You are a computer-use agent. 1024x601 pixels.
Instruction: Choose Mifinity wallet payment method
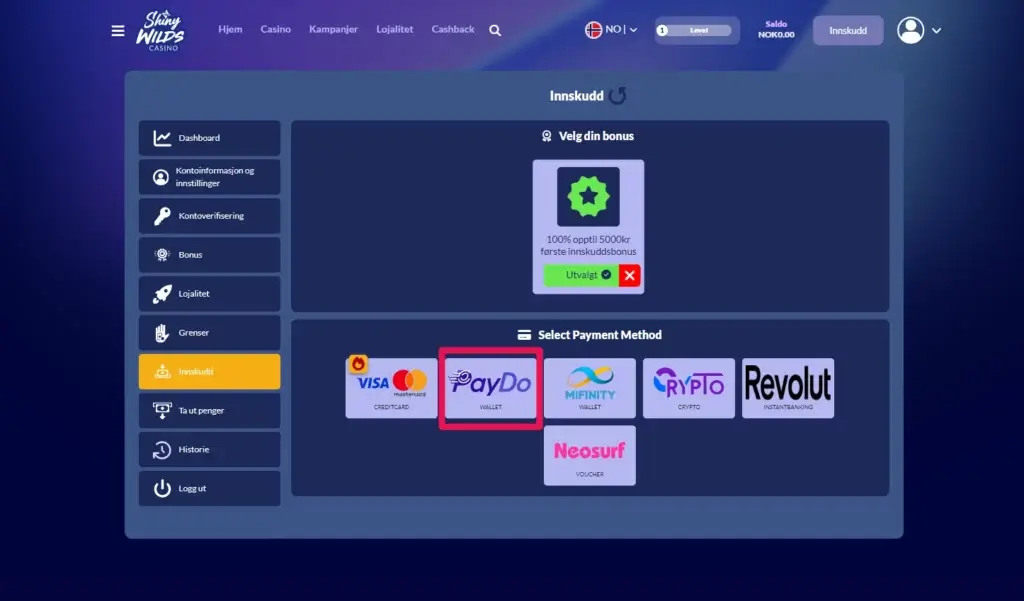coord(590,388)
